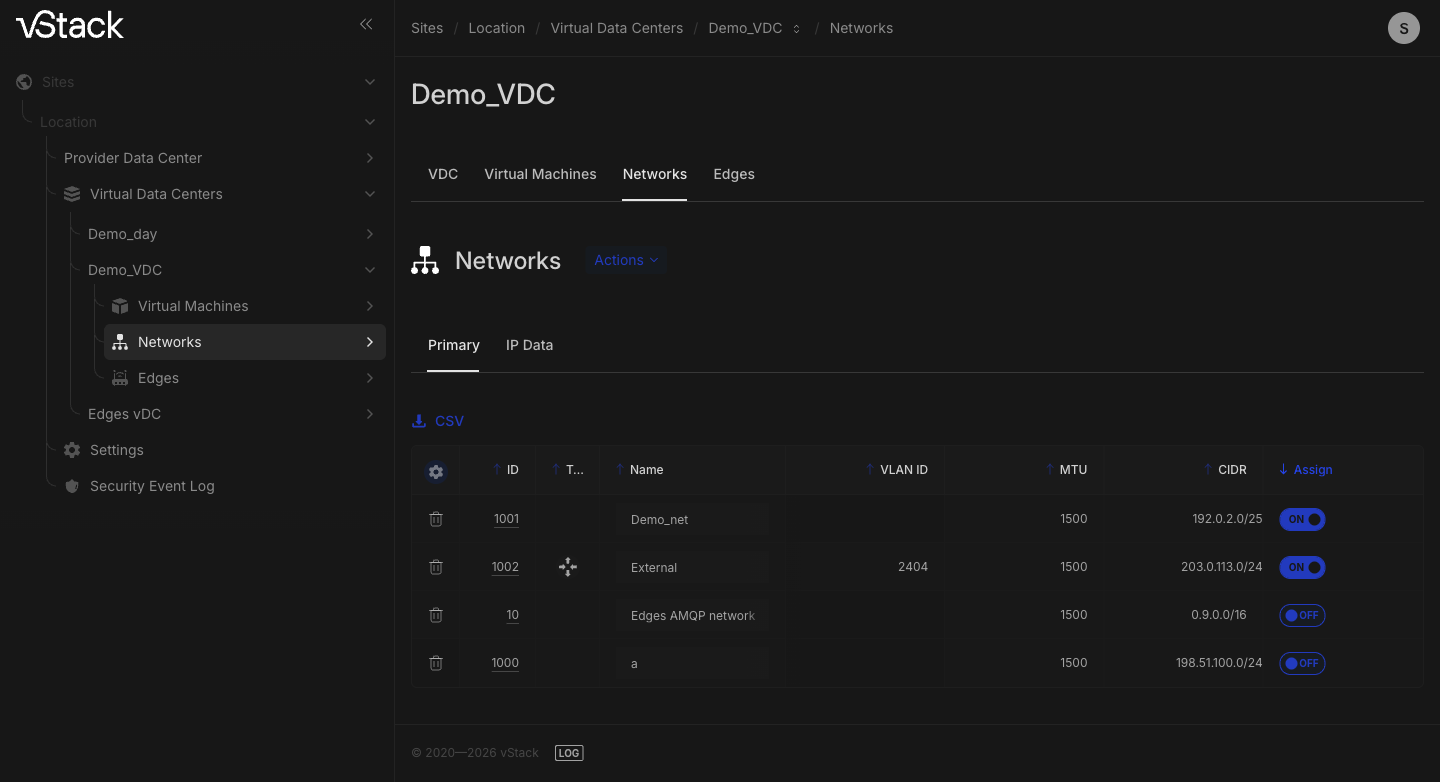Expand the Demo_day chevron
1440x782 pixels.
click(x=370, y=234)
